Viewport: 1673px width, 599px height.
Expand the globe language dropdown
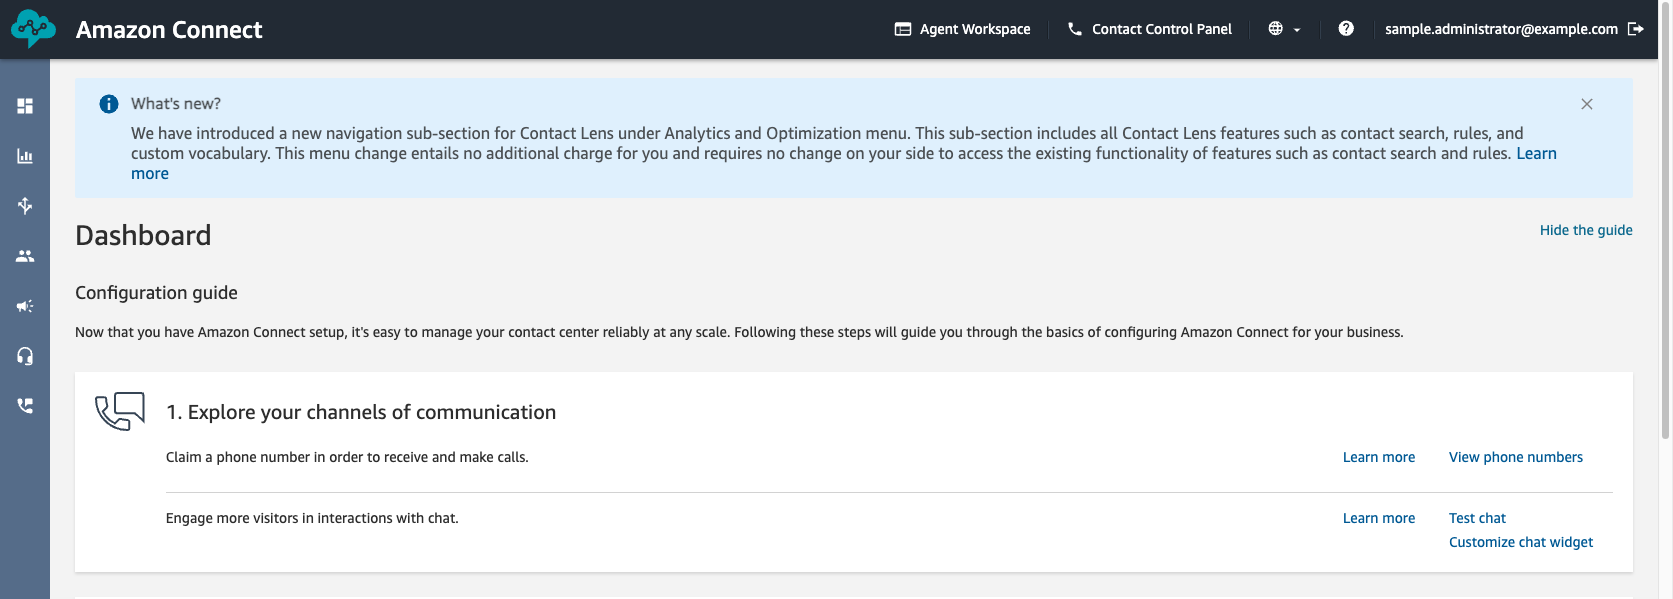pos(1284,29)
